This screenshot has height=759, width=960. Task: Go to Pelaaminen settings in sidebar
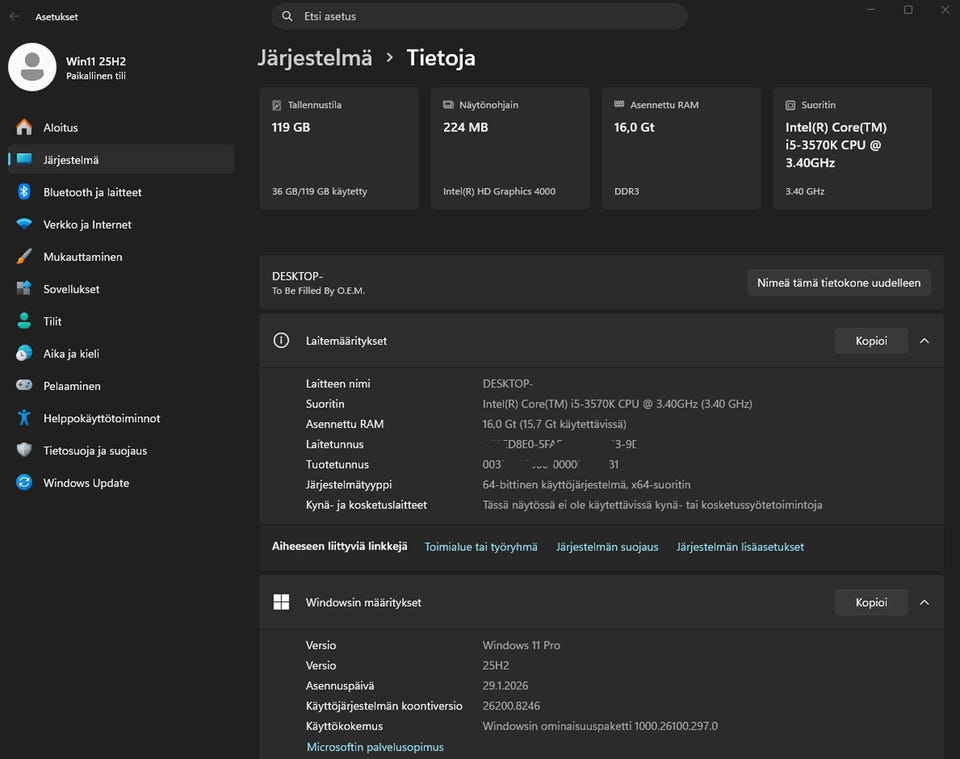(71, 386)
